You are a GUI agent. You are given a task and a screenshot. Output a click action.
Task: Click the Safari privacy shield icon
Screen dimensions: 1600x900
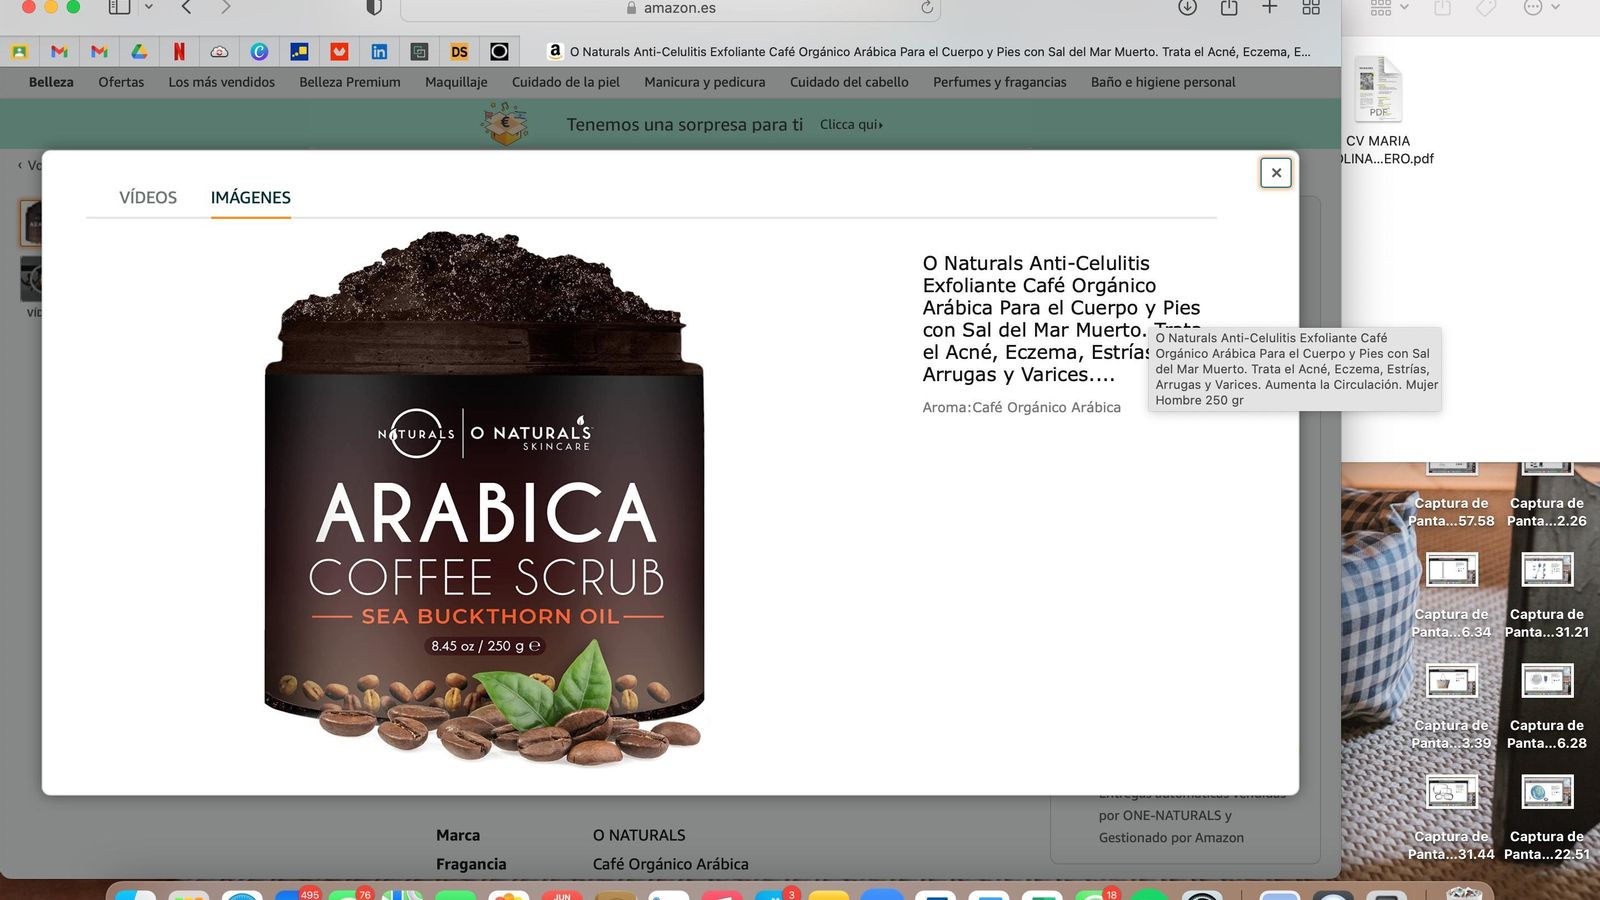click(x=374, y=8)
